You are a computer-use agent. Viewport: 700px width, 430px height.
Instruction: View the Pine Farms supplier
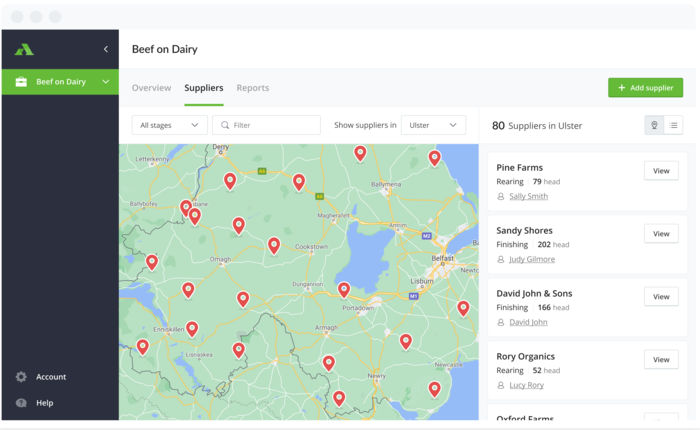(661, 170)
